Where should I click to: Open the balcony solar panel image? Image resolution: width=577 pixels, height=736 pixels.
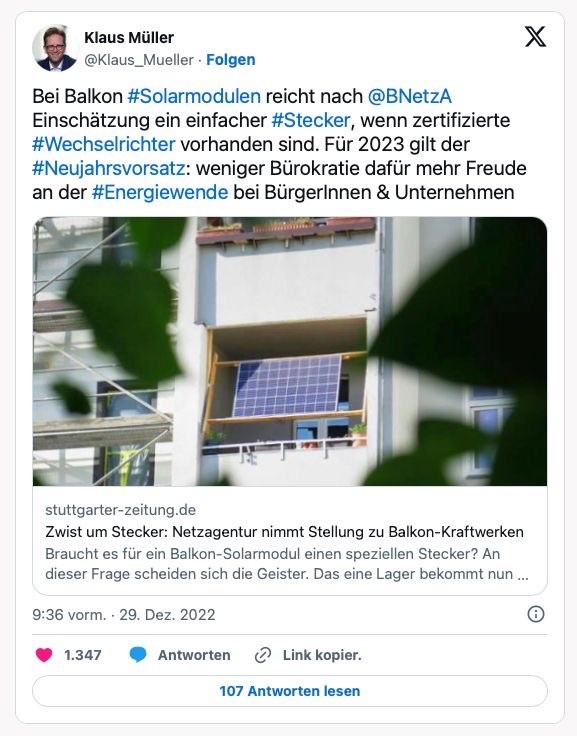click(290, 351)
